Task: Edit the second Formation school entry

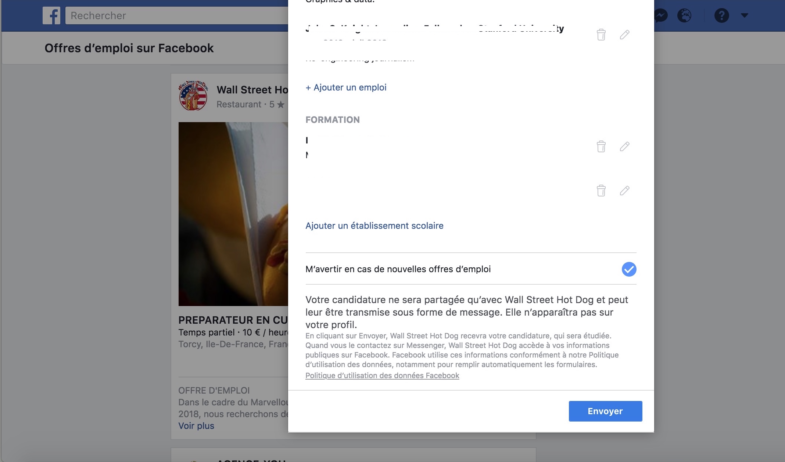Action: (624, 190)
